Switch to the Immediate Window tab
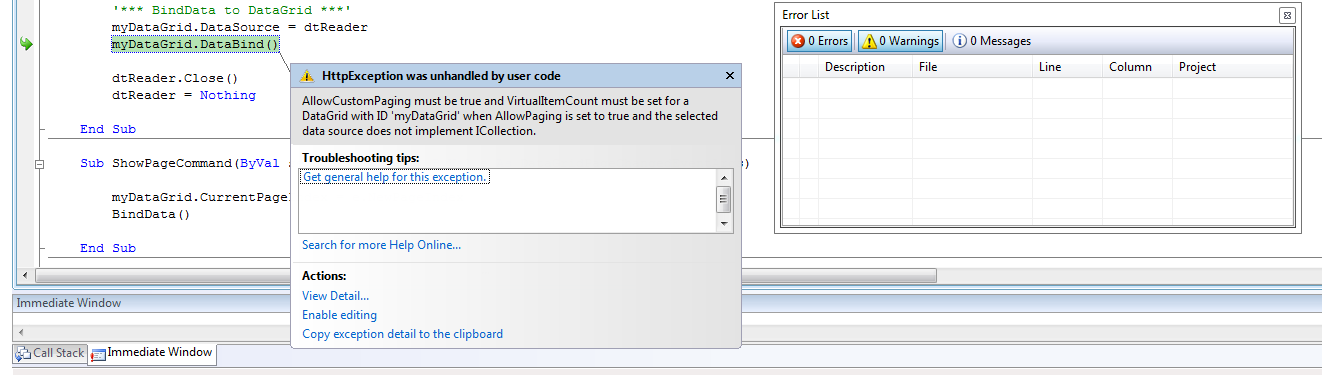The height and width of the screenshot is (375, 1322). (x=152, y=353)
